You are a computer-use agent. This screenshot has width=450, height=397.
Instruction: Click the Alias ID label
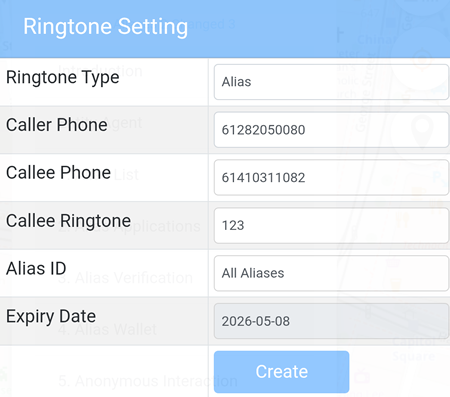[x=36, y=268]
